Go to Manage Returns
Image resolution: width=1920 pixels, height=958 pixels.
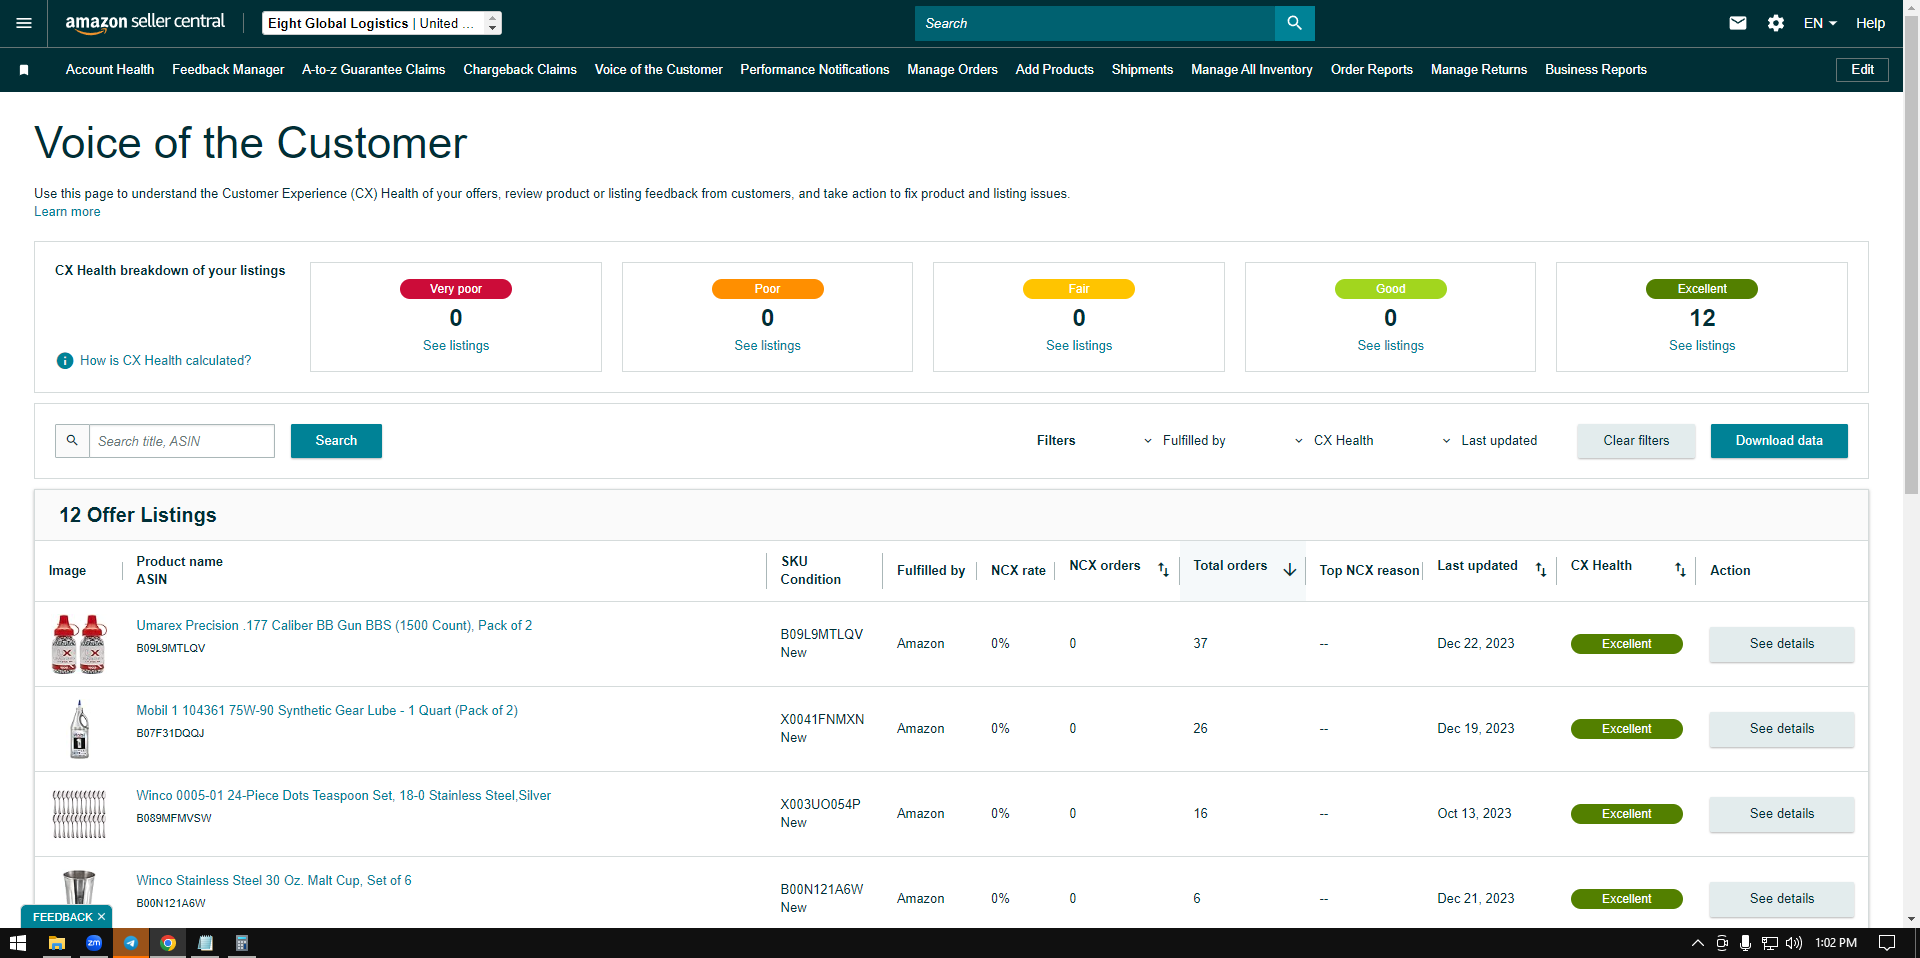[1478, 70]
